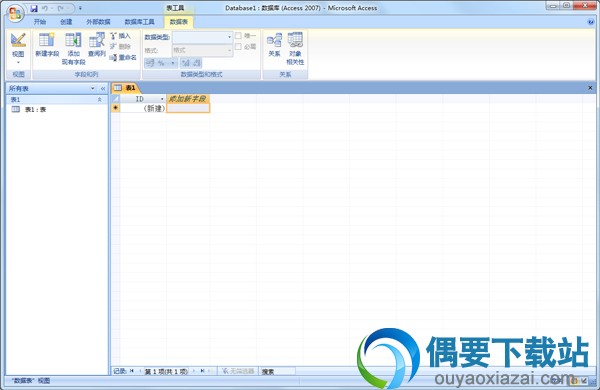Click the (新建) cell in ID column
Image resolution: width=600 pixels, height=390 pixels.
point(143,108)
